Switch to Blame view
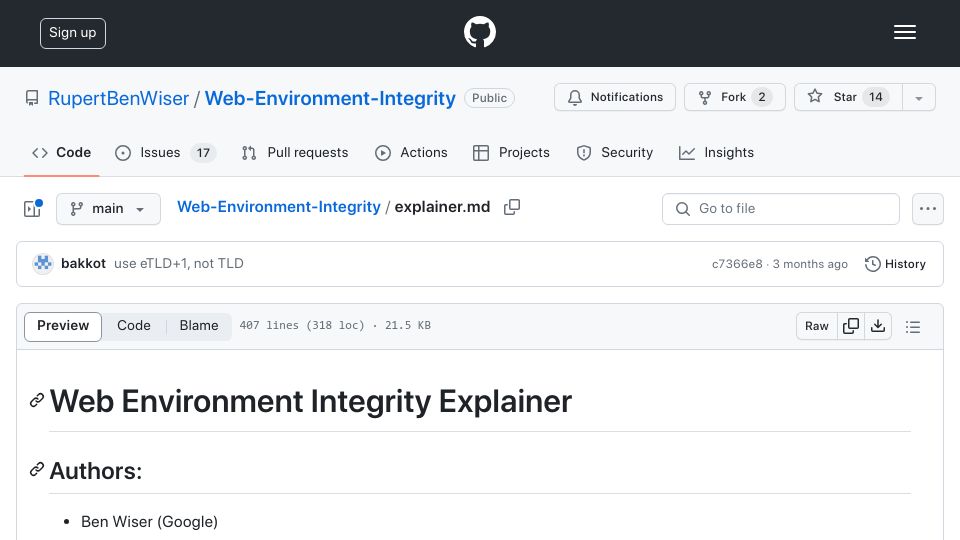Viewport: 960px width, 540px height. point(199,326)
